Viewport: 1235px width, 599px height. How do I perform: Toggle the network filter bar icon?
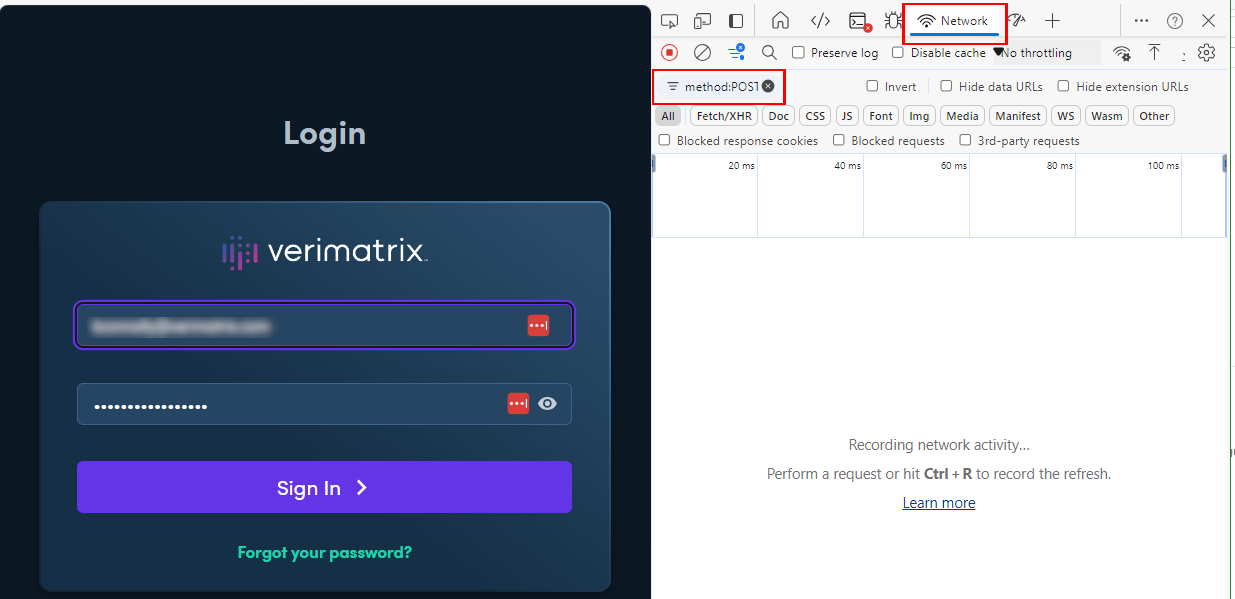pos(736,51)
